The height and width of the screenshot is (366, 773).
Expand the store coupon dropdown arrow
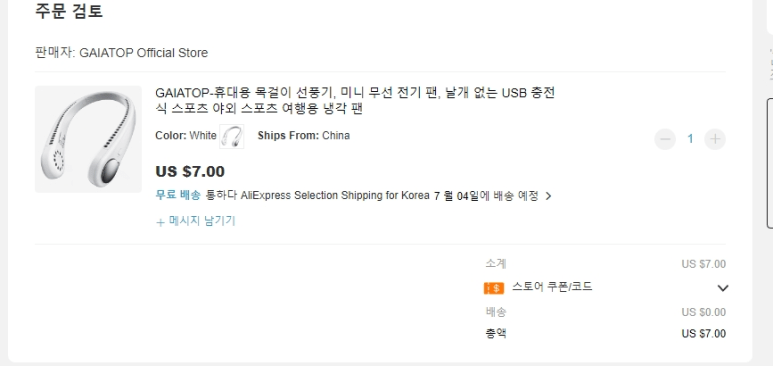[x=722, y=288]
